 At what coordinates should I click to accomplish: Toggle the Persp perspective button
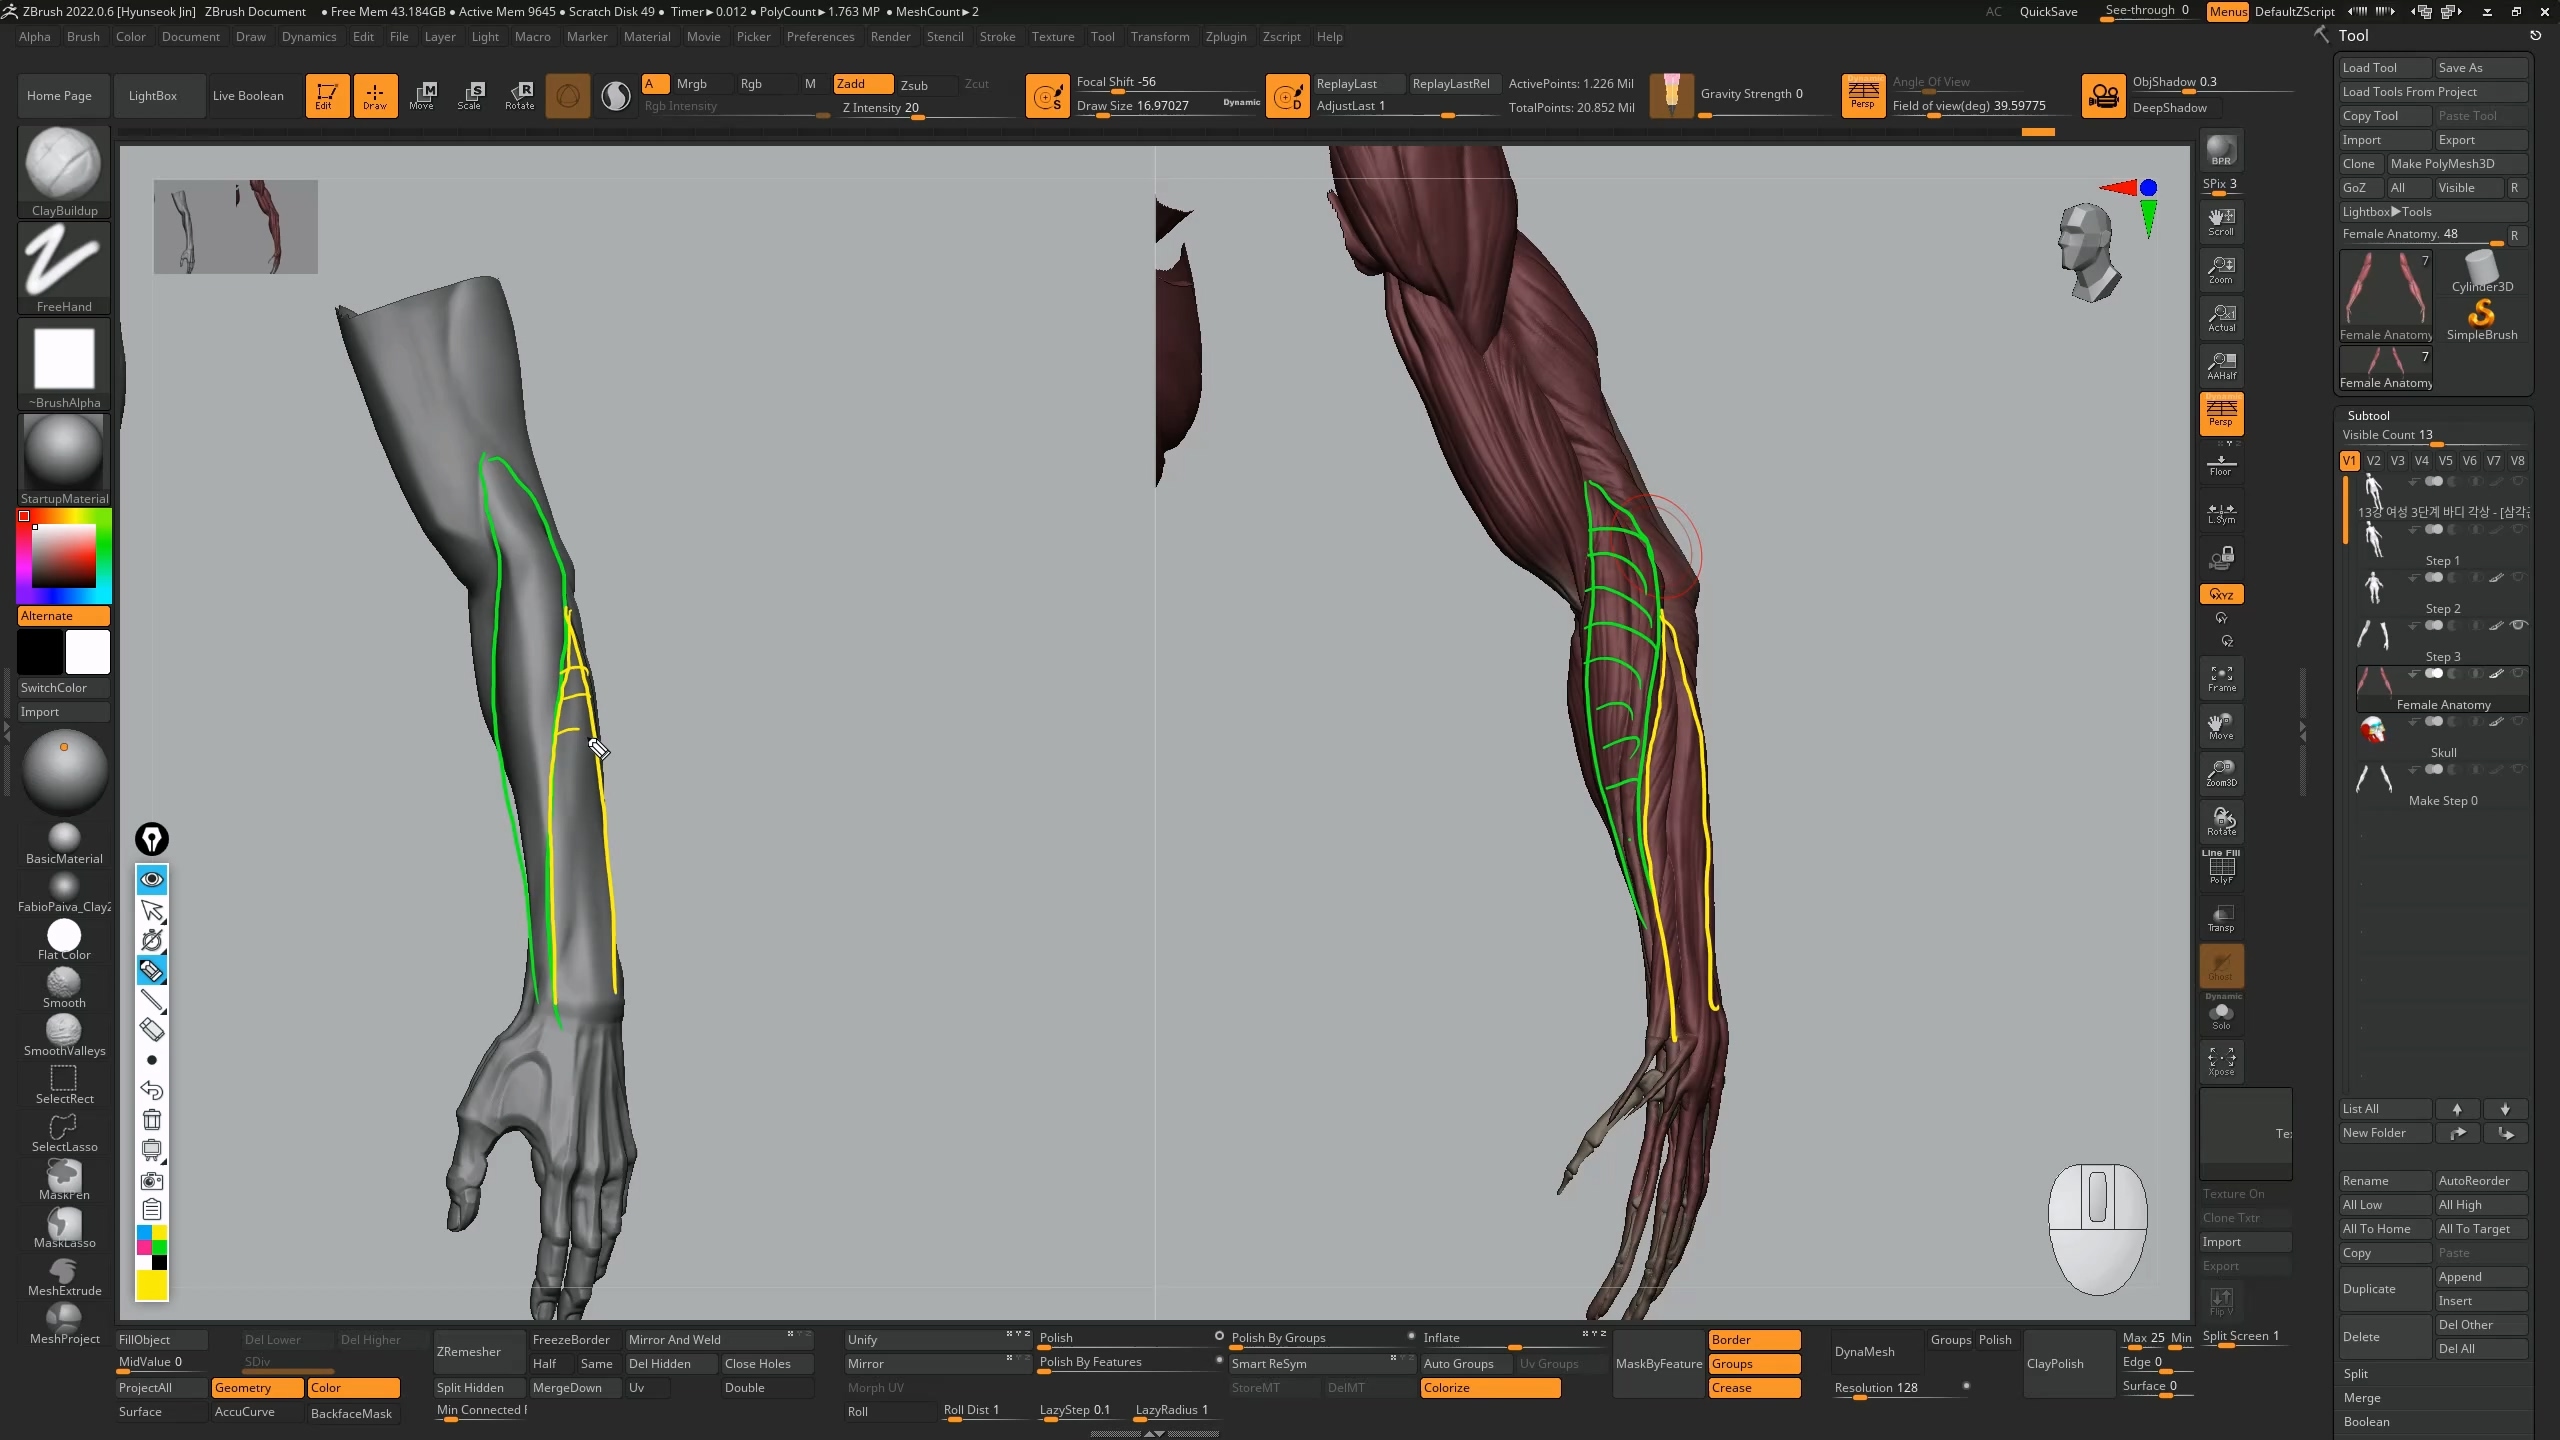point(2221,412)
